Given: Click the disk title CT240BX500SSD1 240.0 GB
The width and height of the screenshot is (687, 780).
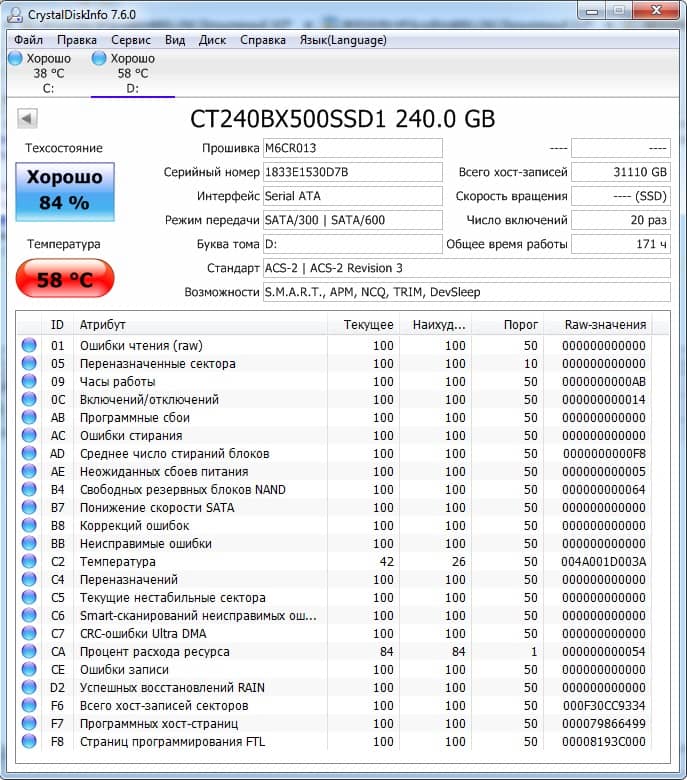Looking at the screenshot, I should (343, 119).
